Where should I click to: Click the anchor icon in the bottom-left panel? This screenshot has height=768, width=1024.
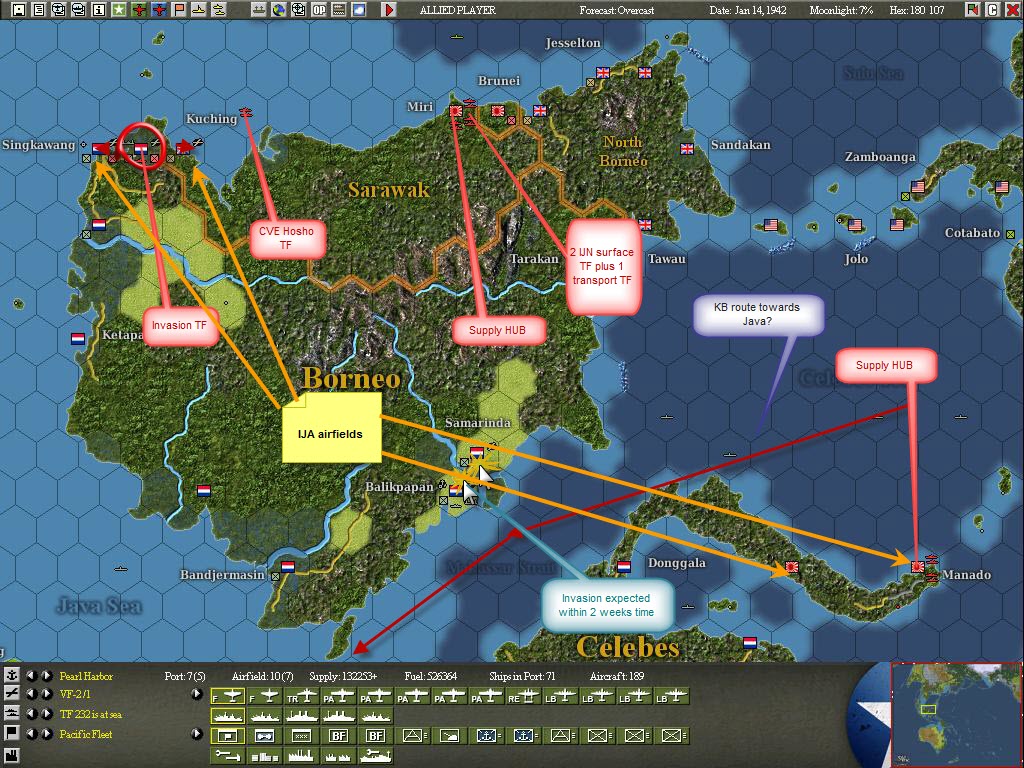point(11,676)
